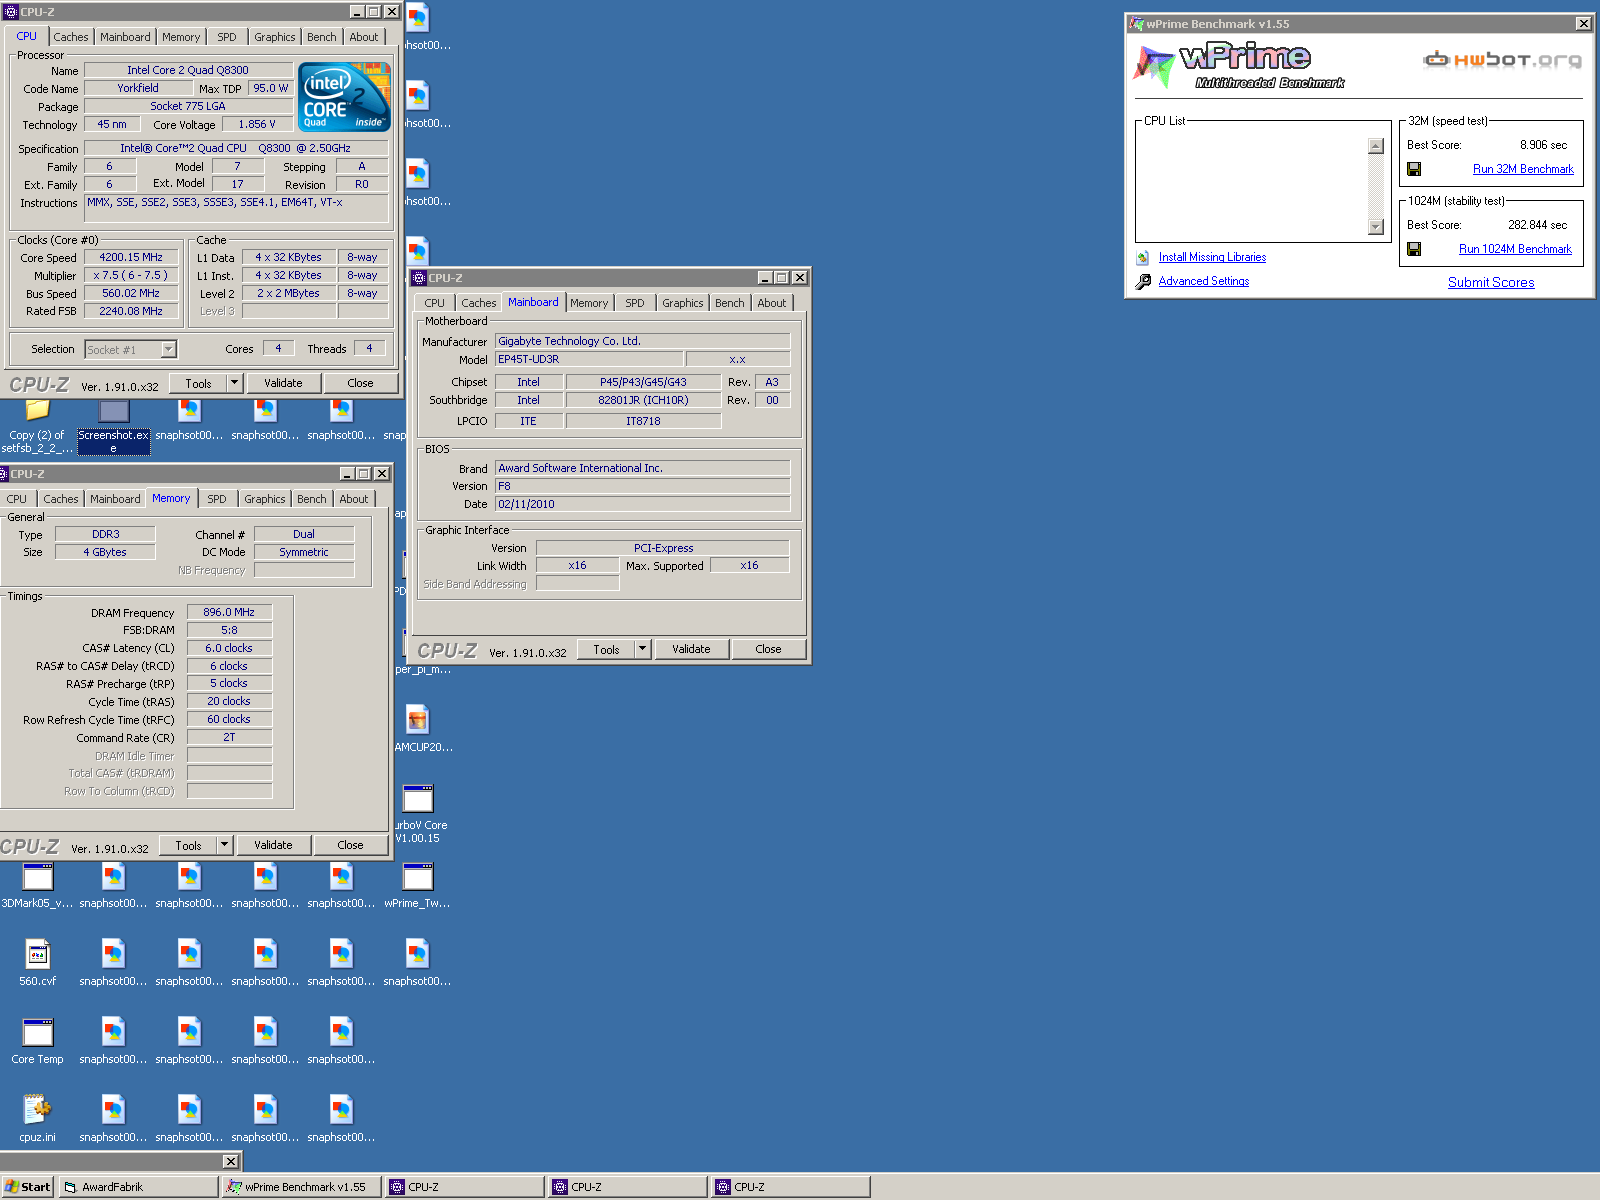Select the AMCUP20... desktop icon
This screenshot has height=1200, width=1600.
point(418,720)
